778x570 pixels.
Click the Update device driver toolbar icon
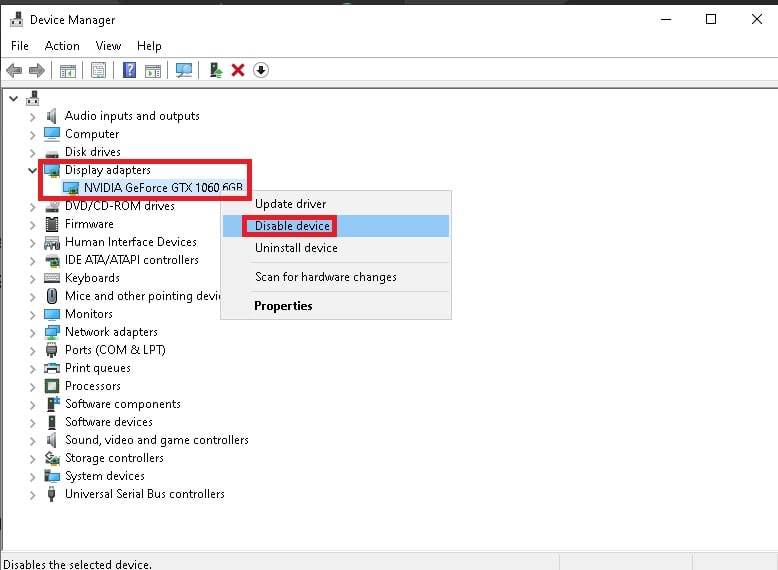tap(215, 70)
